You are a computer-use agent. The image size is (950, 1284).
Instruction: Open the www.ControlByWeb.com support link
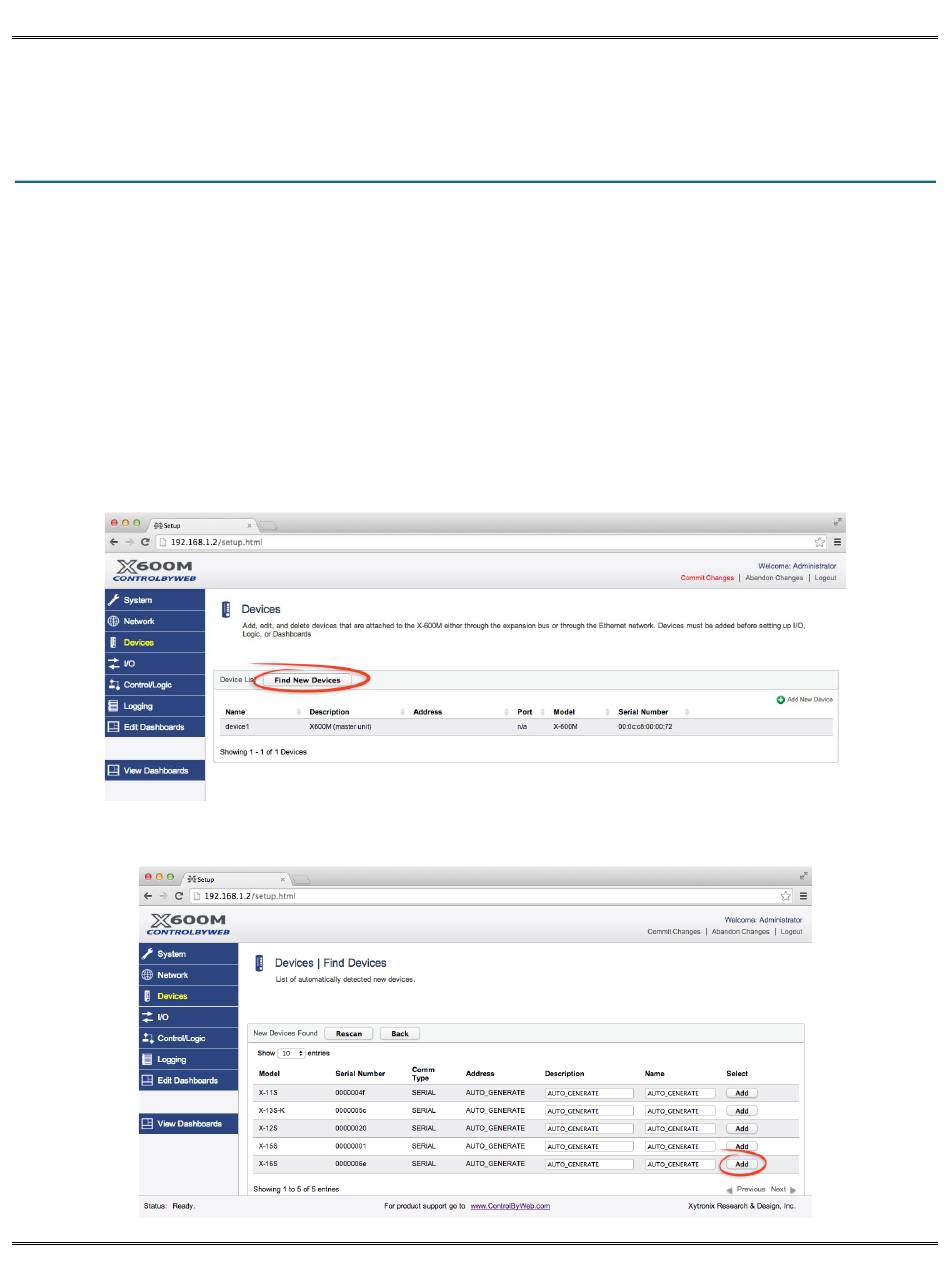pos(510,1206)
